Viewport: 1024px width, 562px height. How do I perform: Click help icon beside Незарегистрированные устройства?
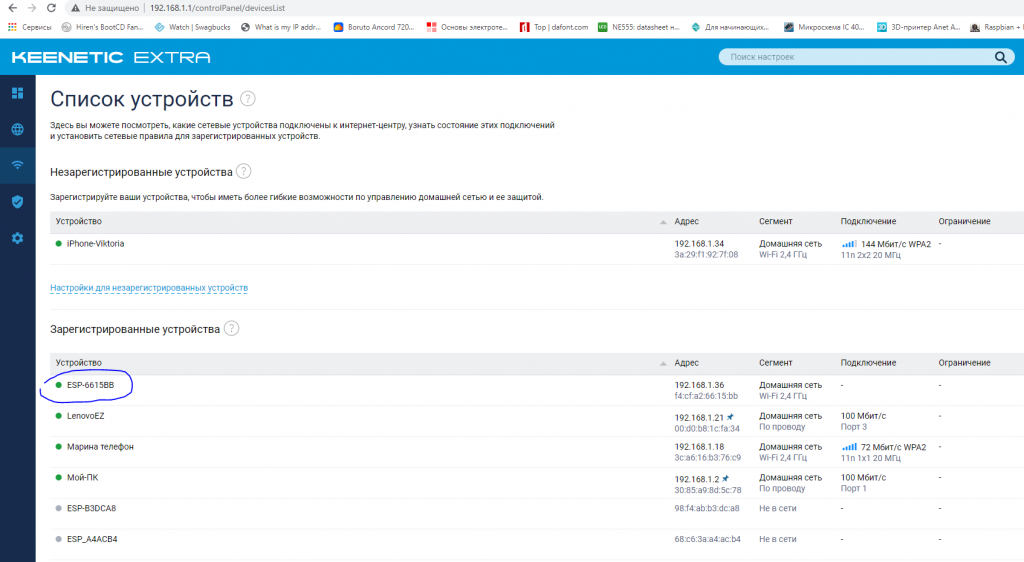[243, 172]
